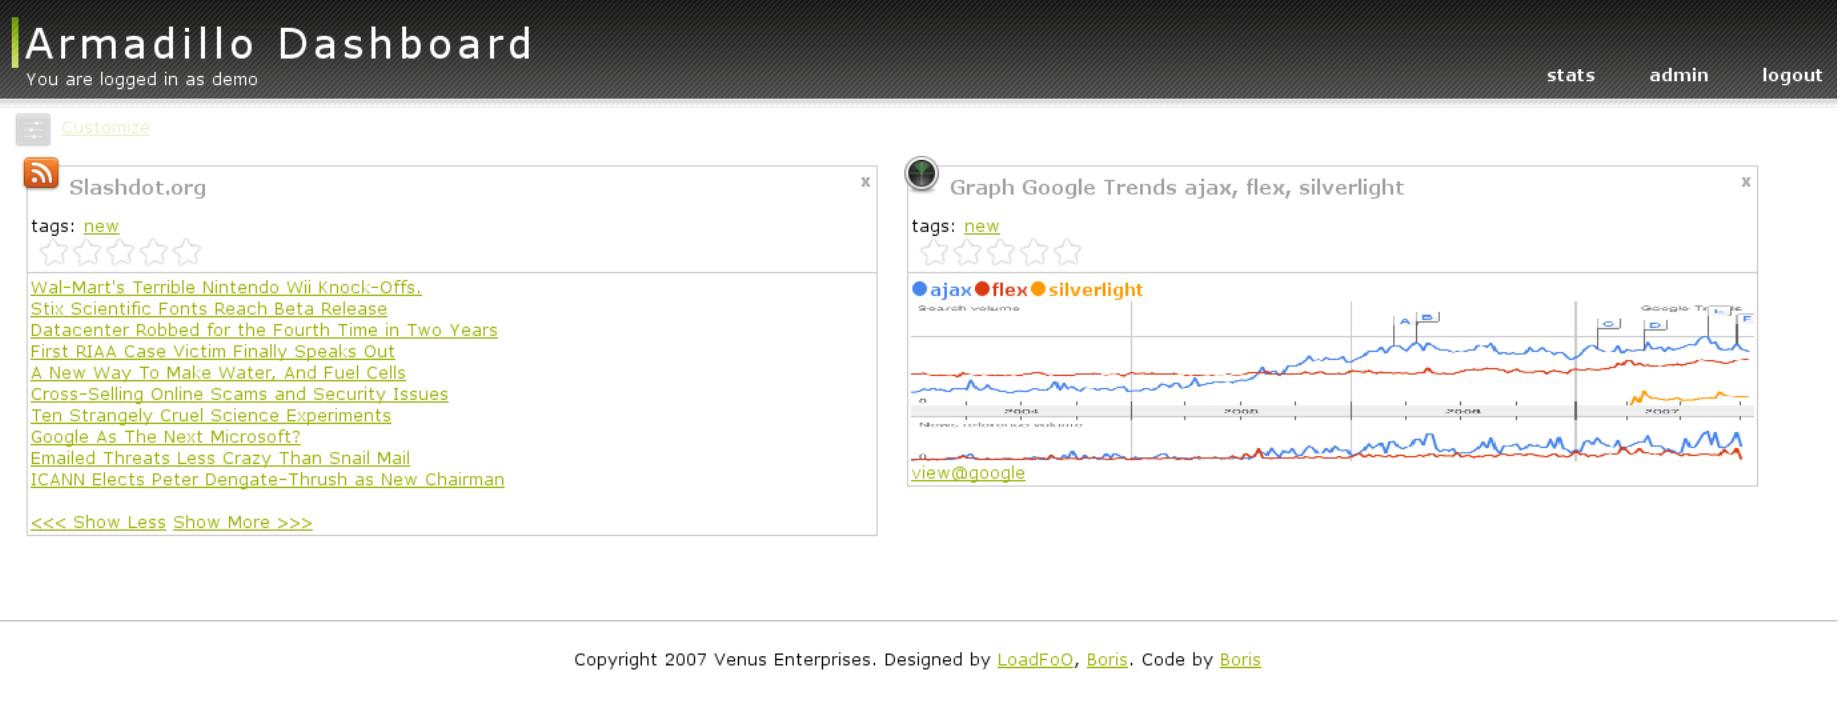Close the Slashdot.org widget
This screenshot has height=705, width=1841.
[x=865, y=181]
